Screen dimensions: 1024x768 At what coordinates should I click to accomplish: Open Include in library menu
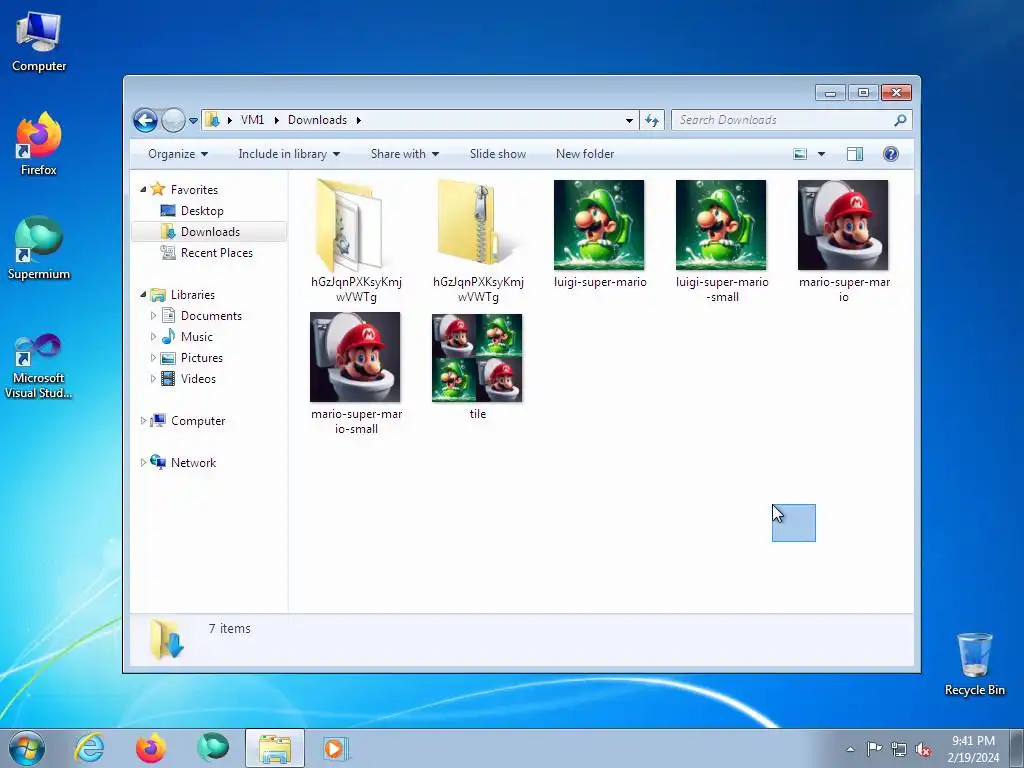289,154
